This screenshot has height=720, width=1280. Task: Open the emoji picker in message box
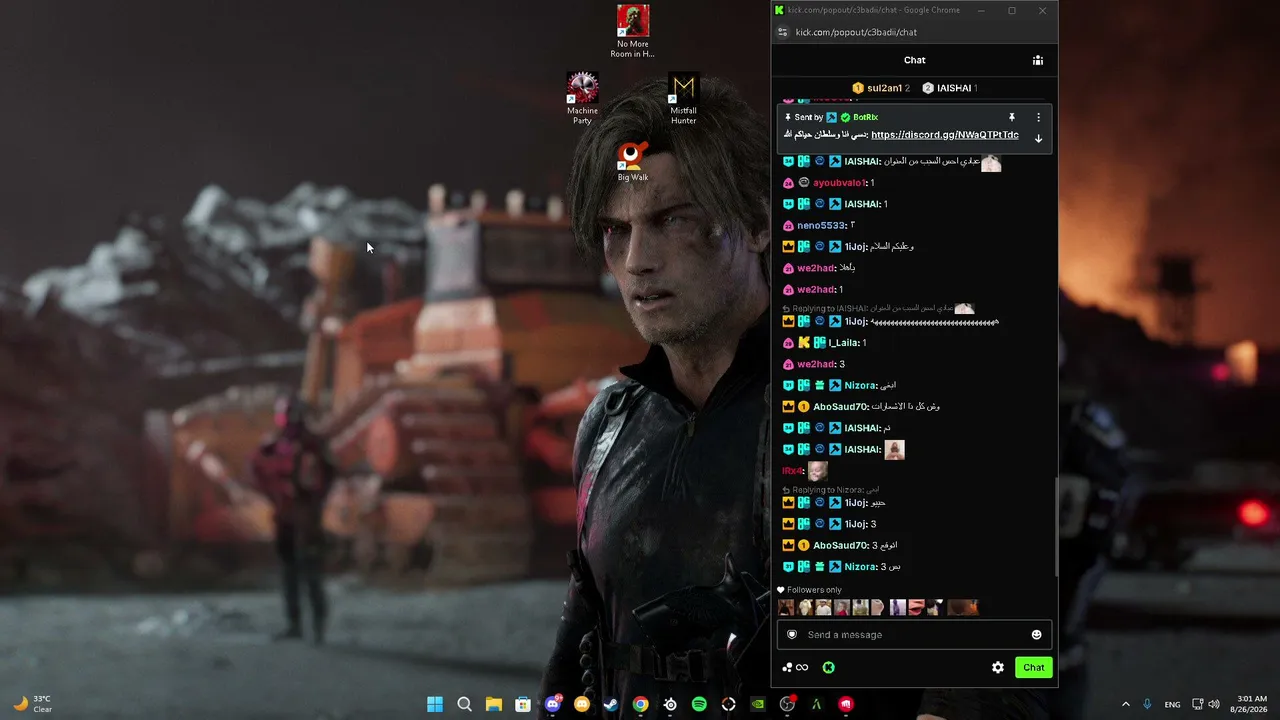(x=1036, y=635)
